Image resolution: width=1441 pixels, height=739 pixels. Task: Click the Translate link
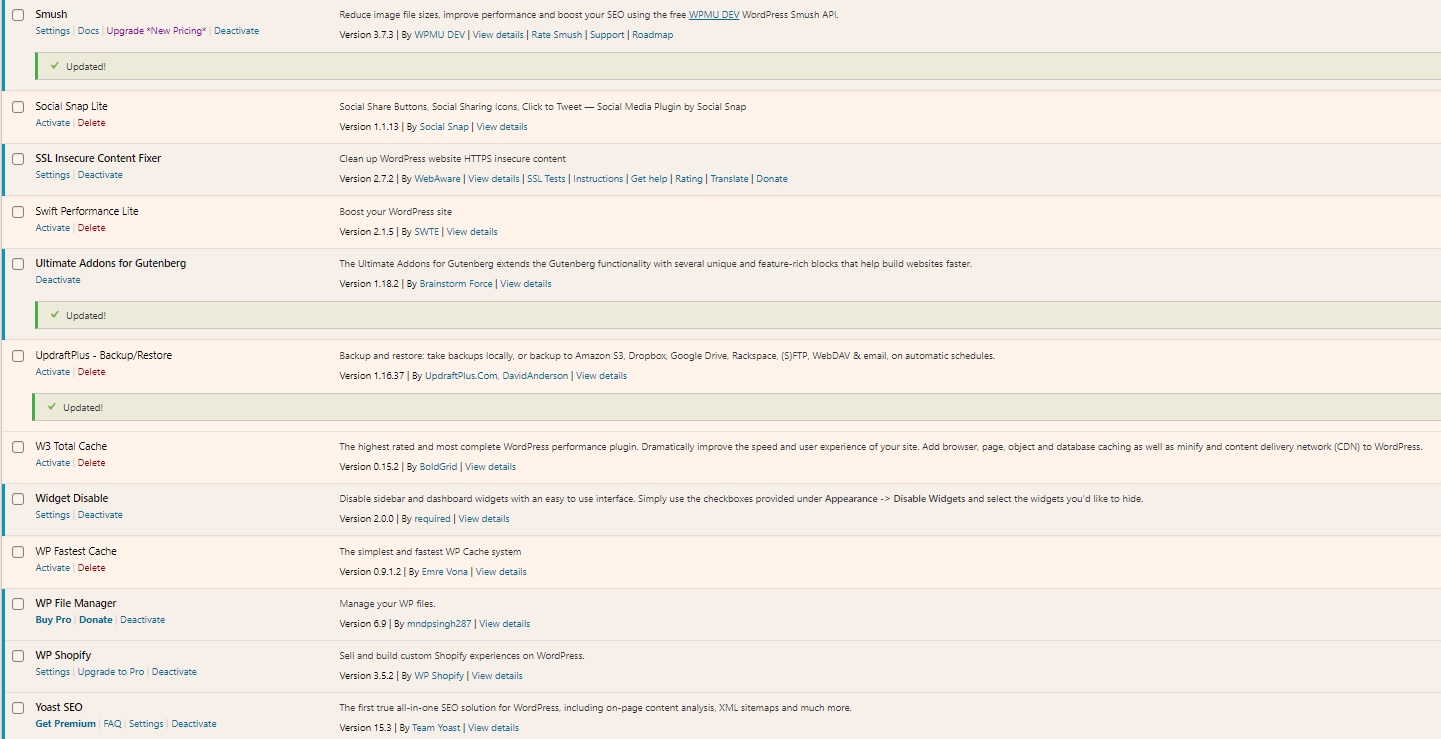(x=729, y=179)
